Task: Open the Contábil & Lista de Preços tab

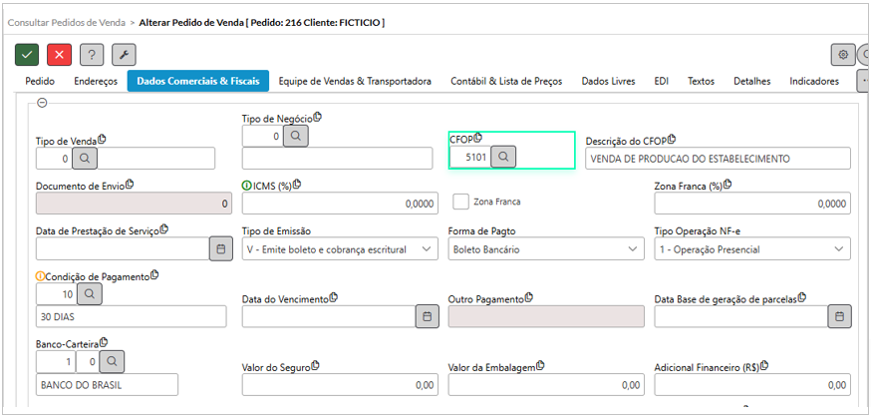Action: click(506, 81)
